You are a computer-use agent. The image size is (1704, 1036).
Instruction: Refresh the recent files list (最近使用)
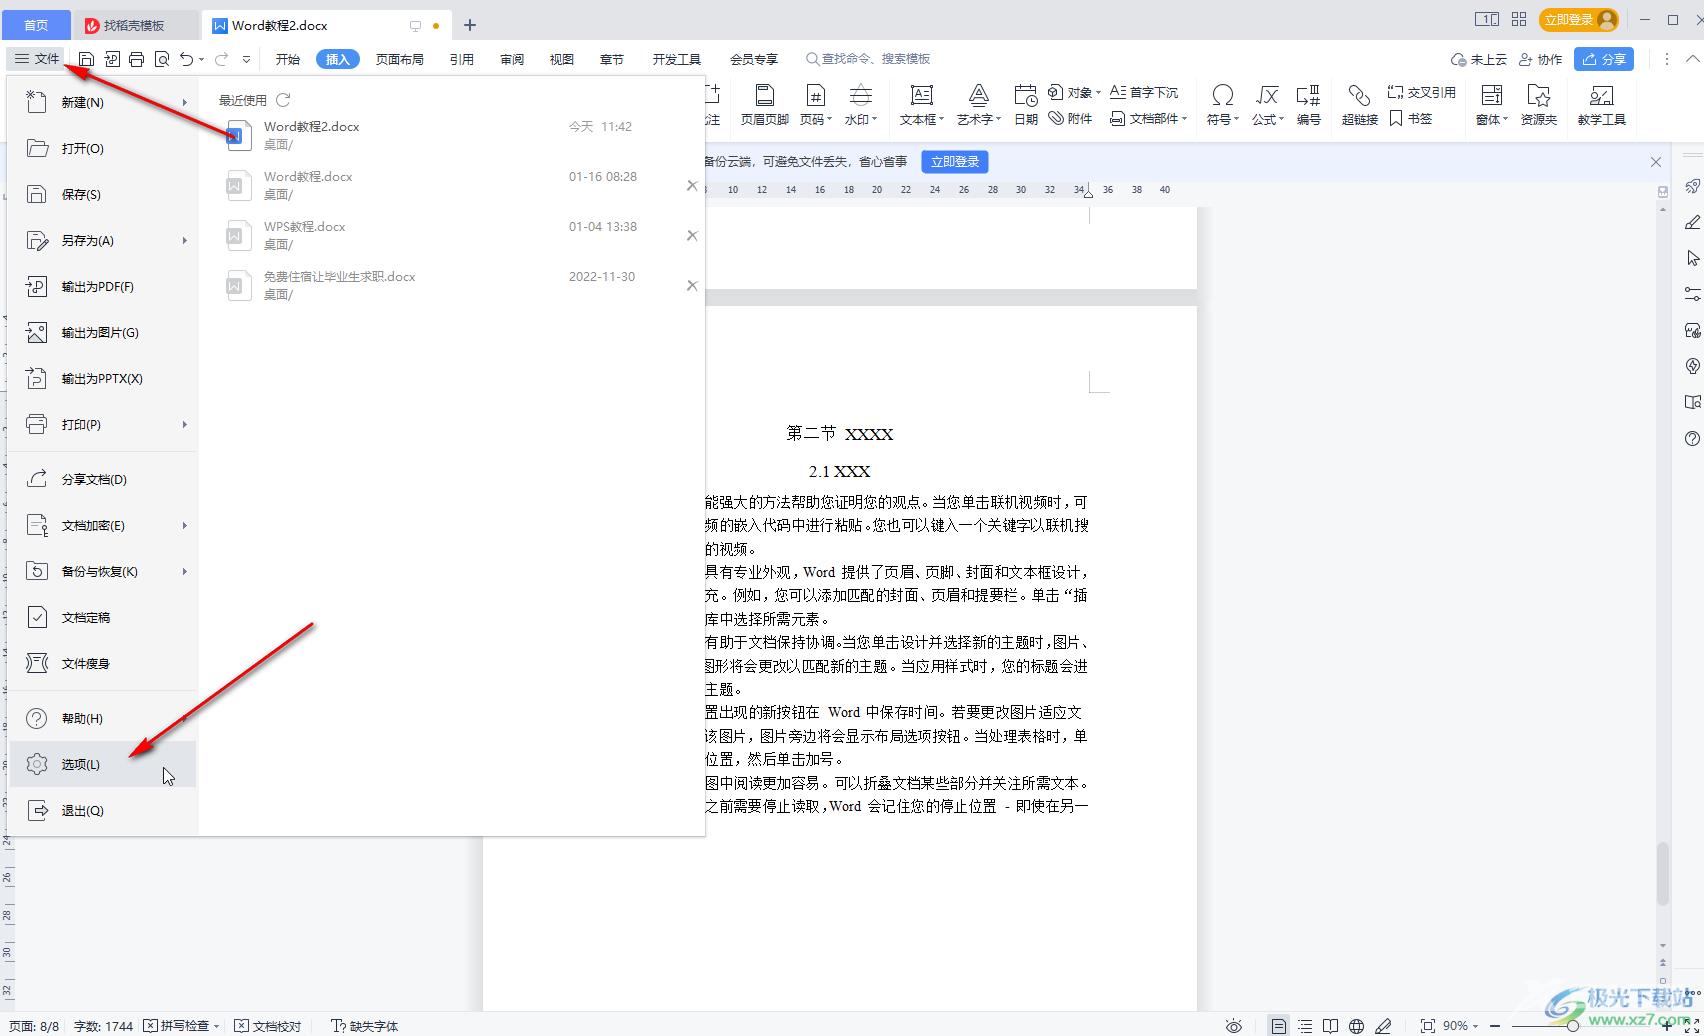tap(283, 100)
